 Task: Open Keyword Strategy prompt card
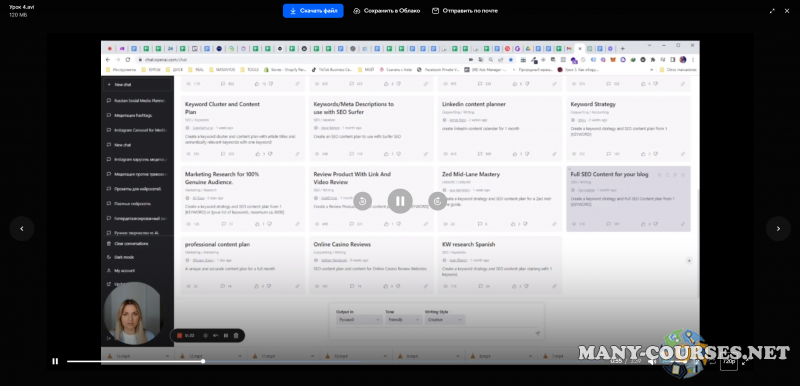pyautogui.click(x=629, y=128)
